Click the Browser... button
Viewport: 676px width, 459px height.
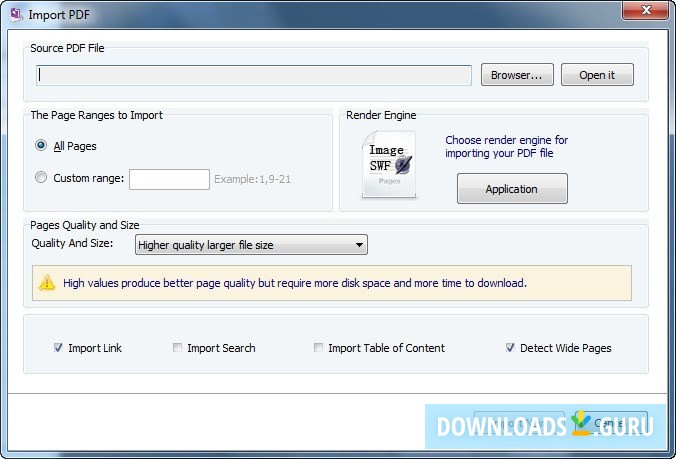(517, 75)
